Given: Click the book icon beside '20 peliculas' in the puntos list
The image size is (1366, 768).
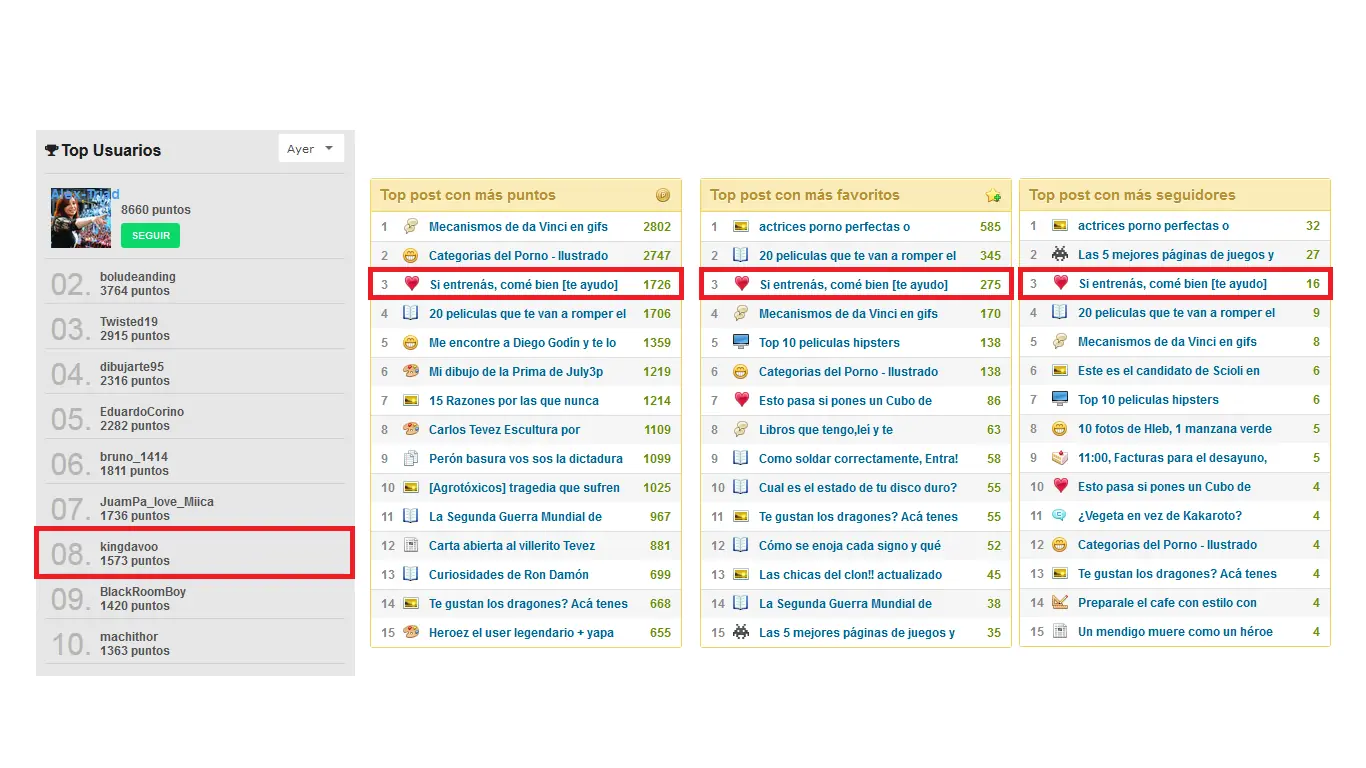Looking at the screenshot, I should click(410, 314).
